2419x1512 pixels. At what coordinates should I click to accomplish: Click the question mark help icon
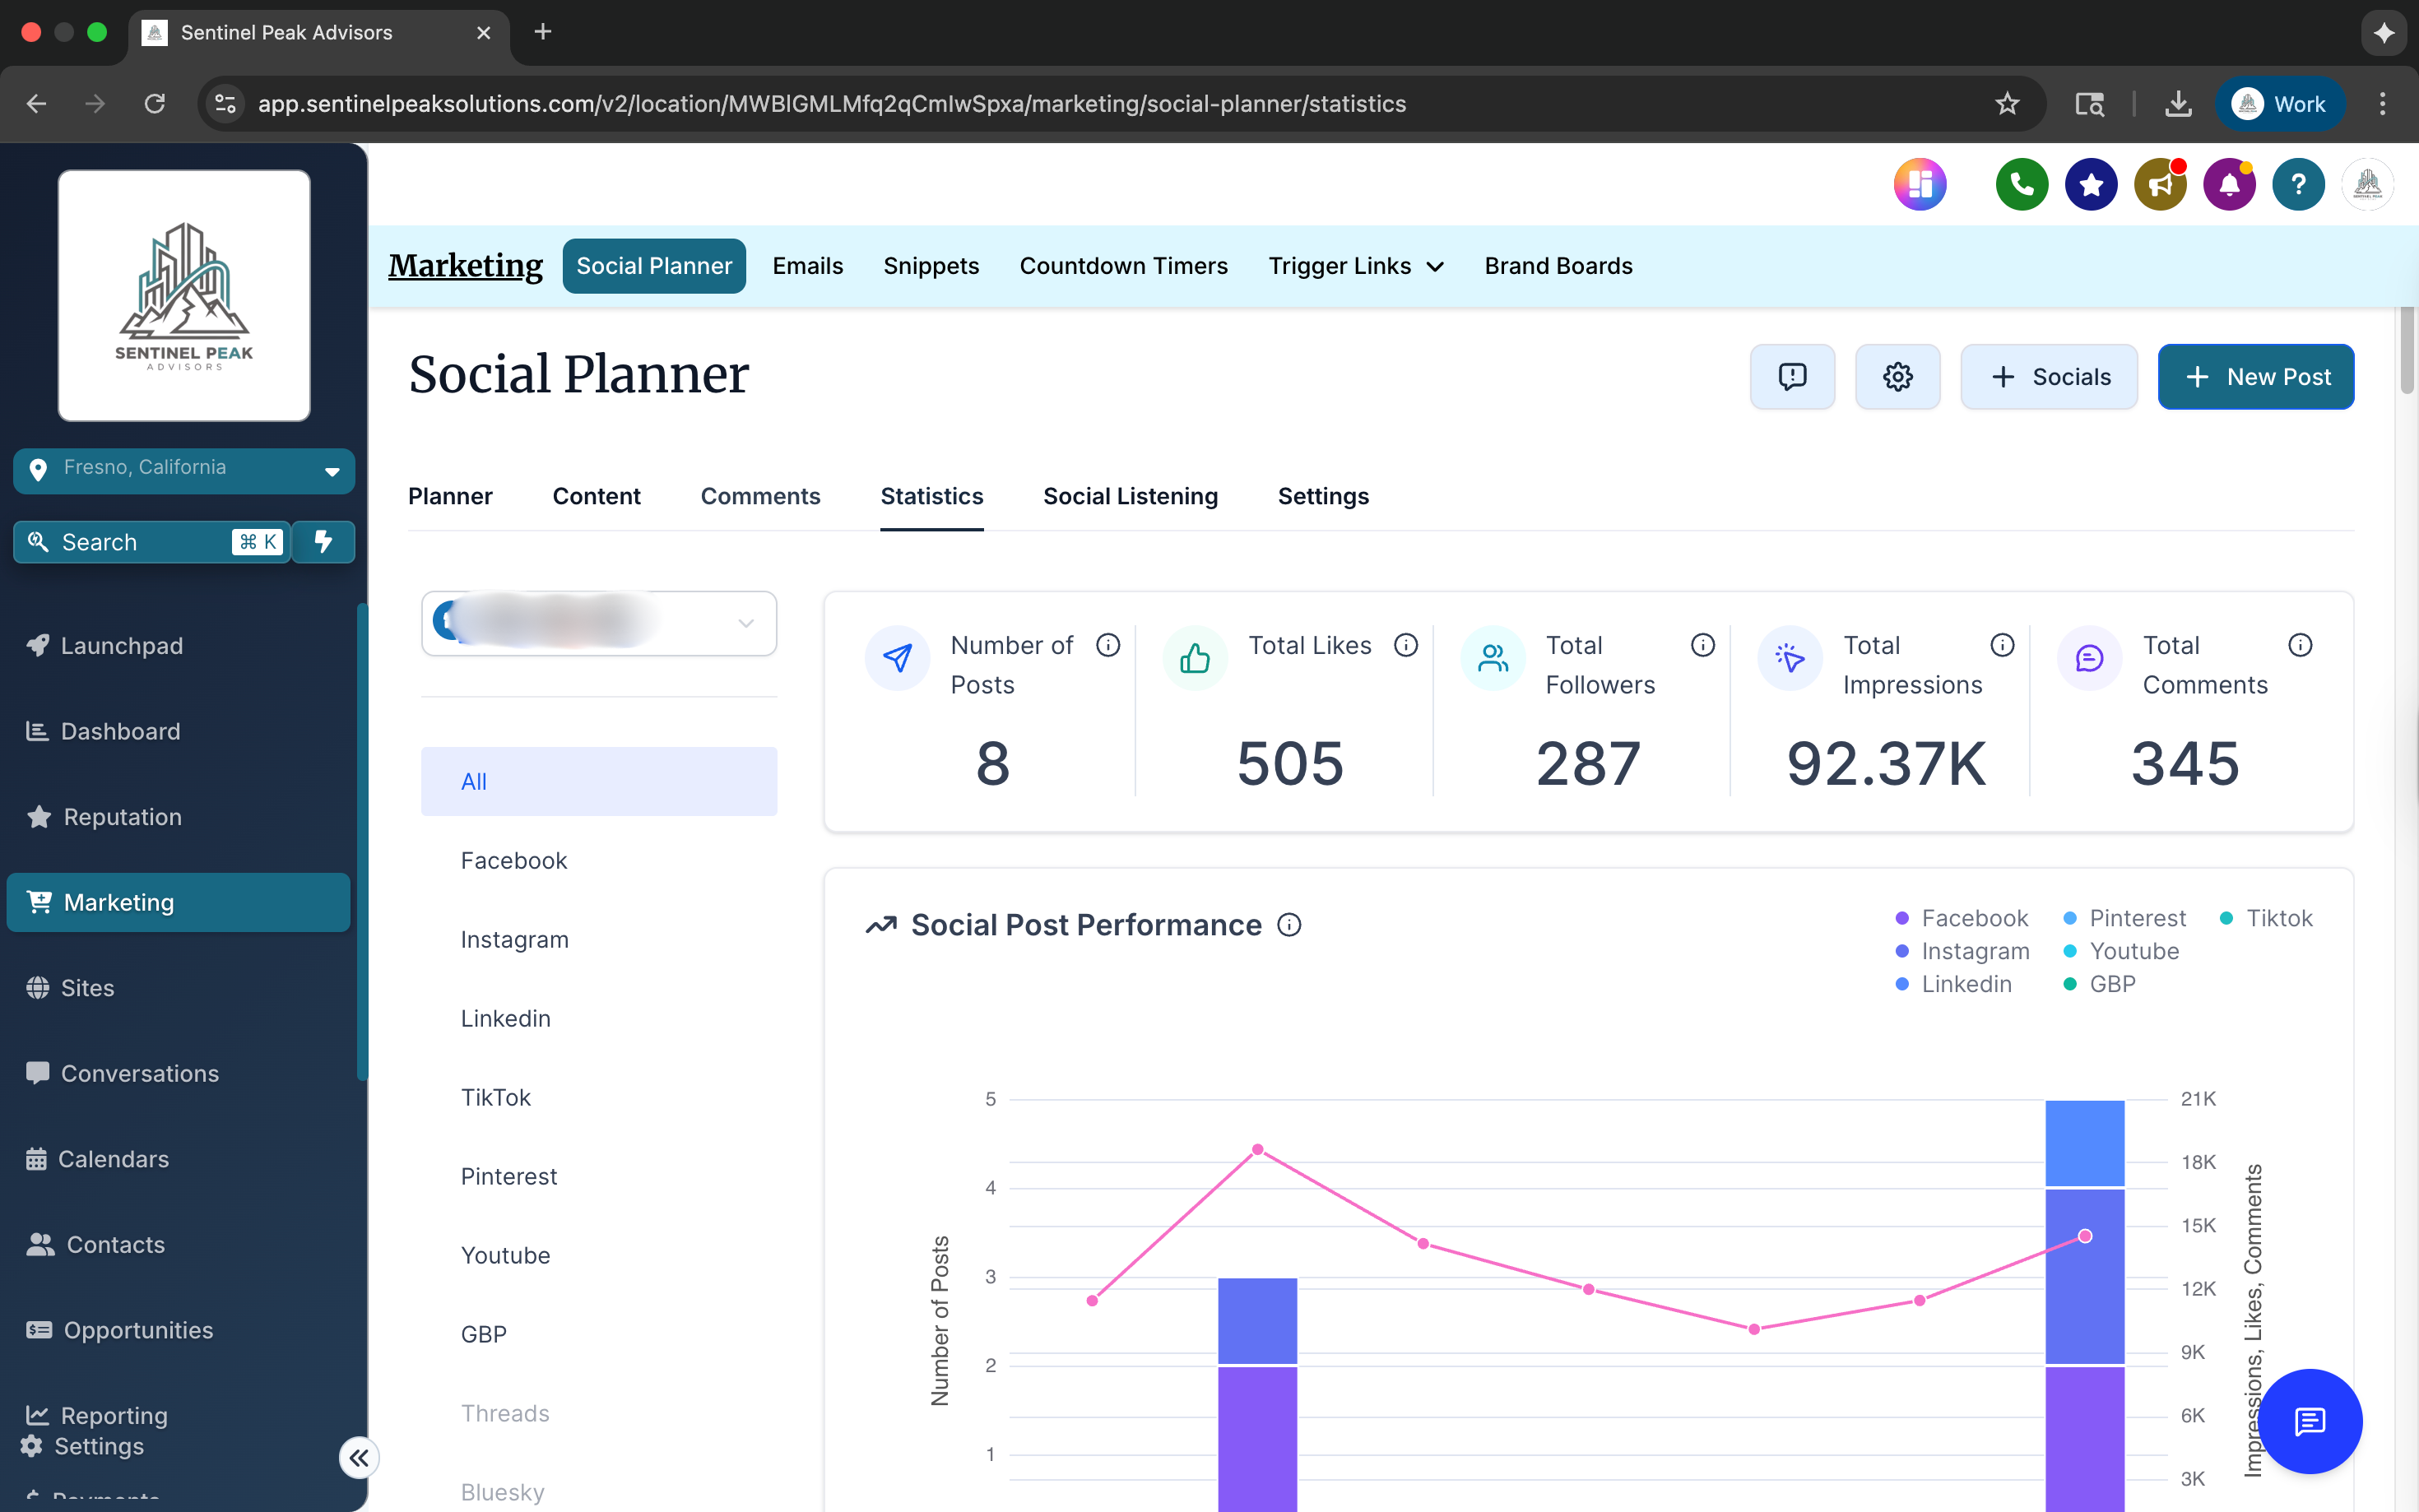tap(2298, 185)
